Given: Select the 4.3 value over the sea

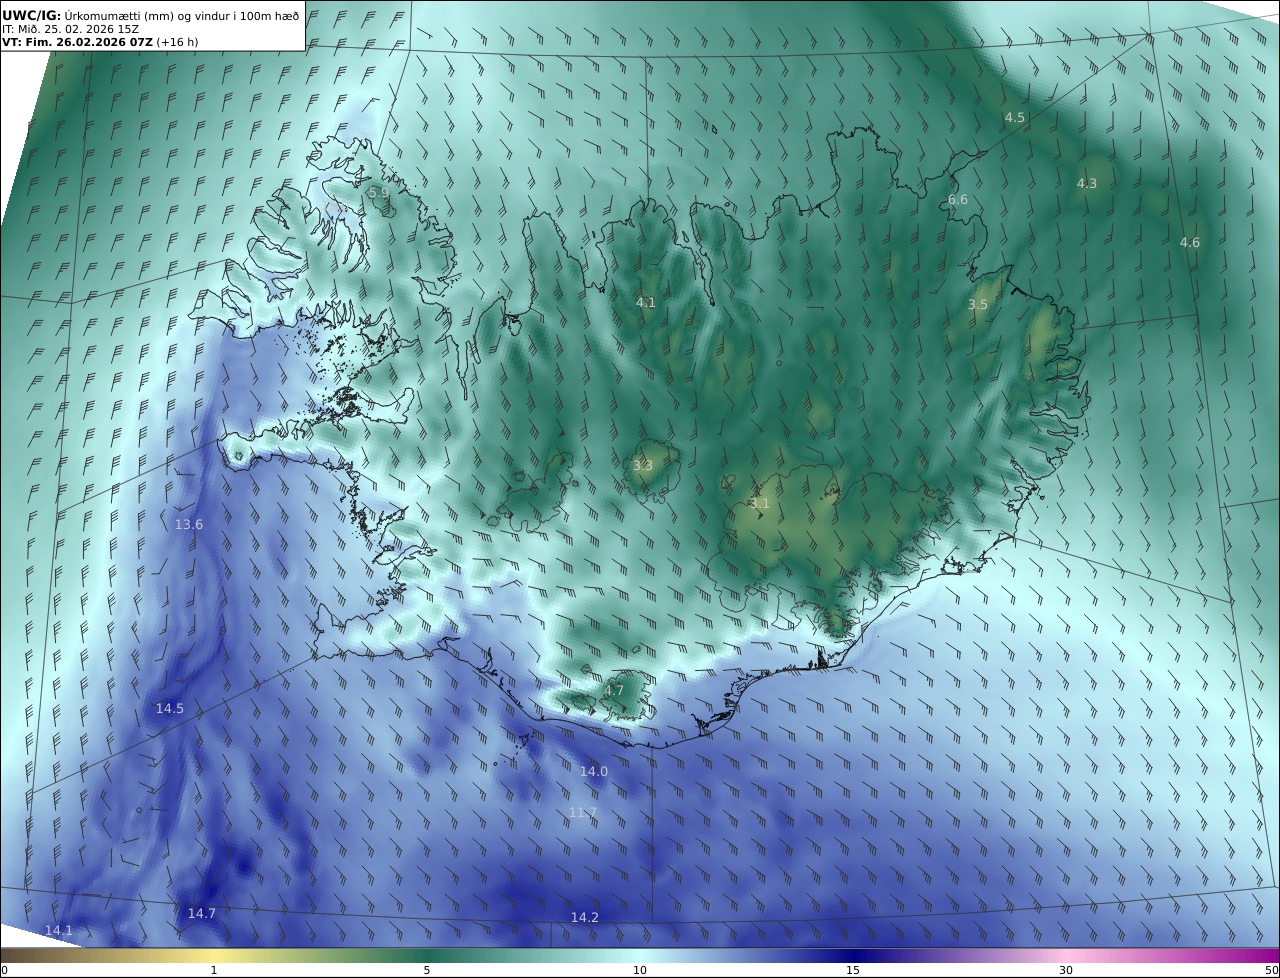Looking at the screenshot, I should pos(1087,183).
